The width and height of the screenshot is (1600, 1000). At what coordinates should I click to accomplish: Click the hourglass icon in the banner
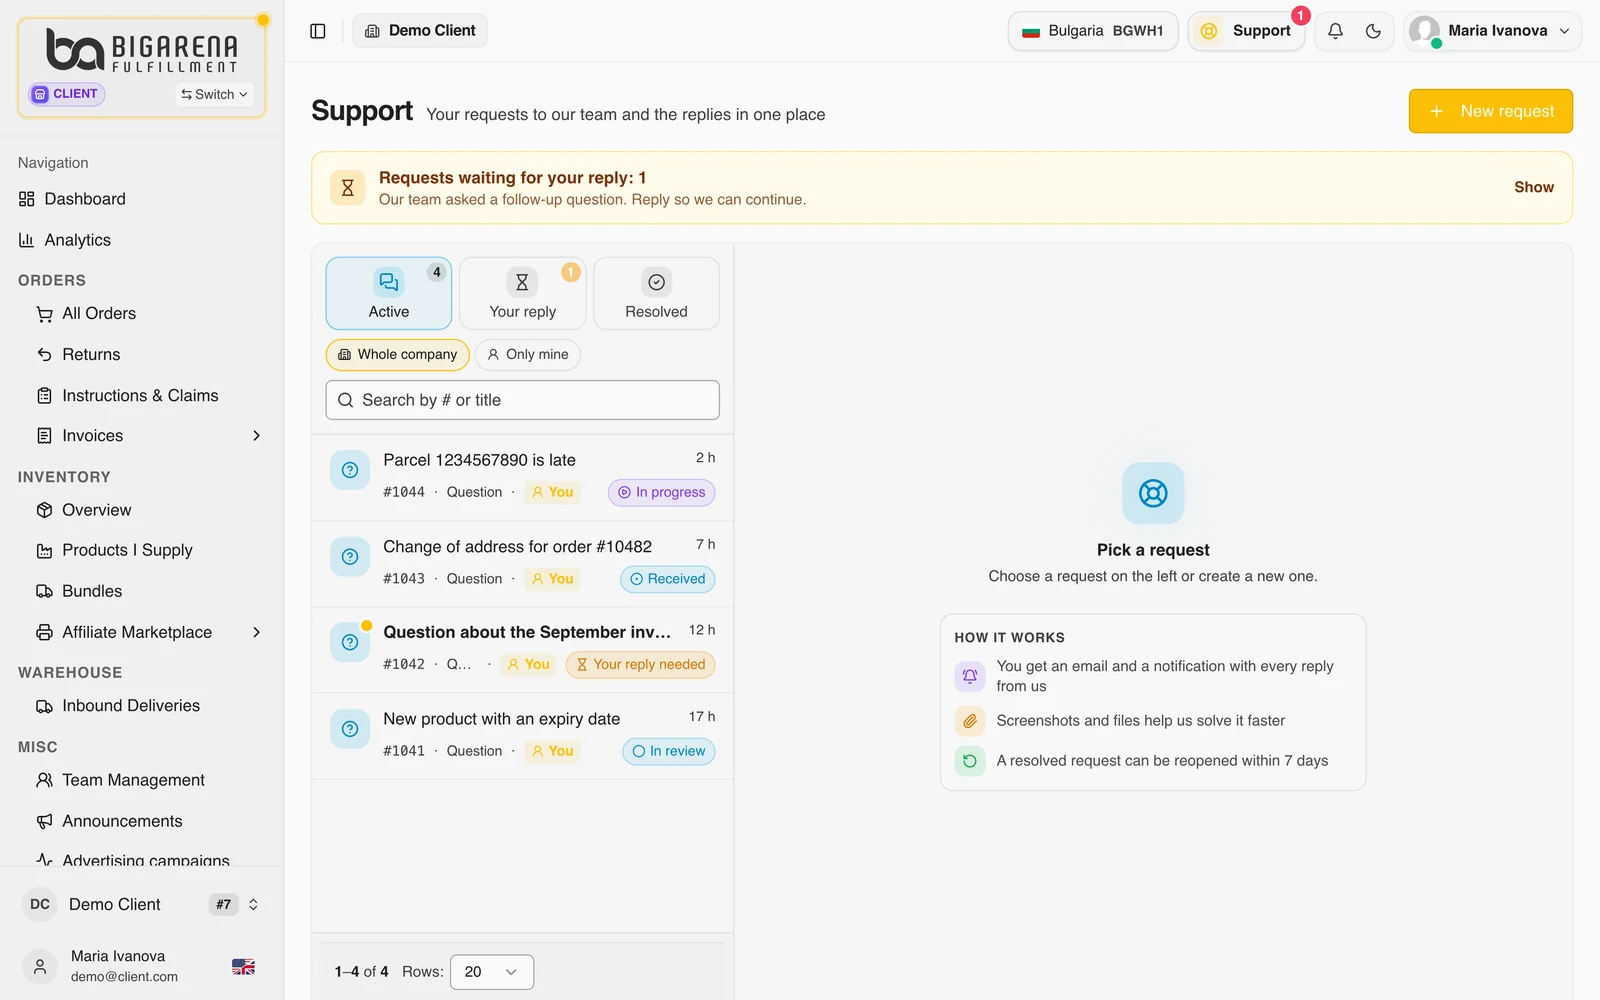pos(347,188)
